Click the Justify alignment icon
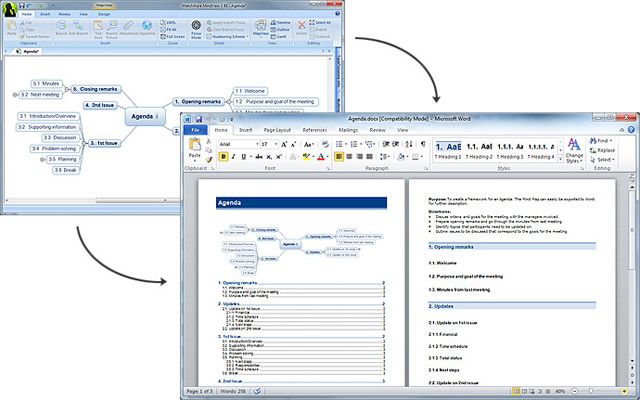 pyautogui.click(x=369, y=157)
